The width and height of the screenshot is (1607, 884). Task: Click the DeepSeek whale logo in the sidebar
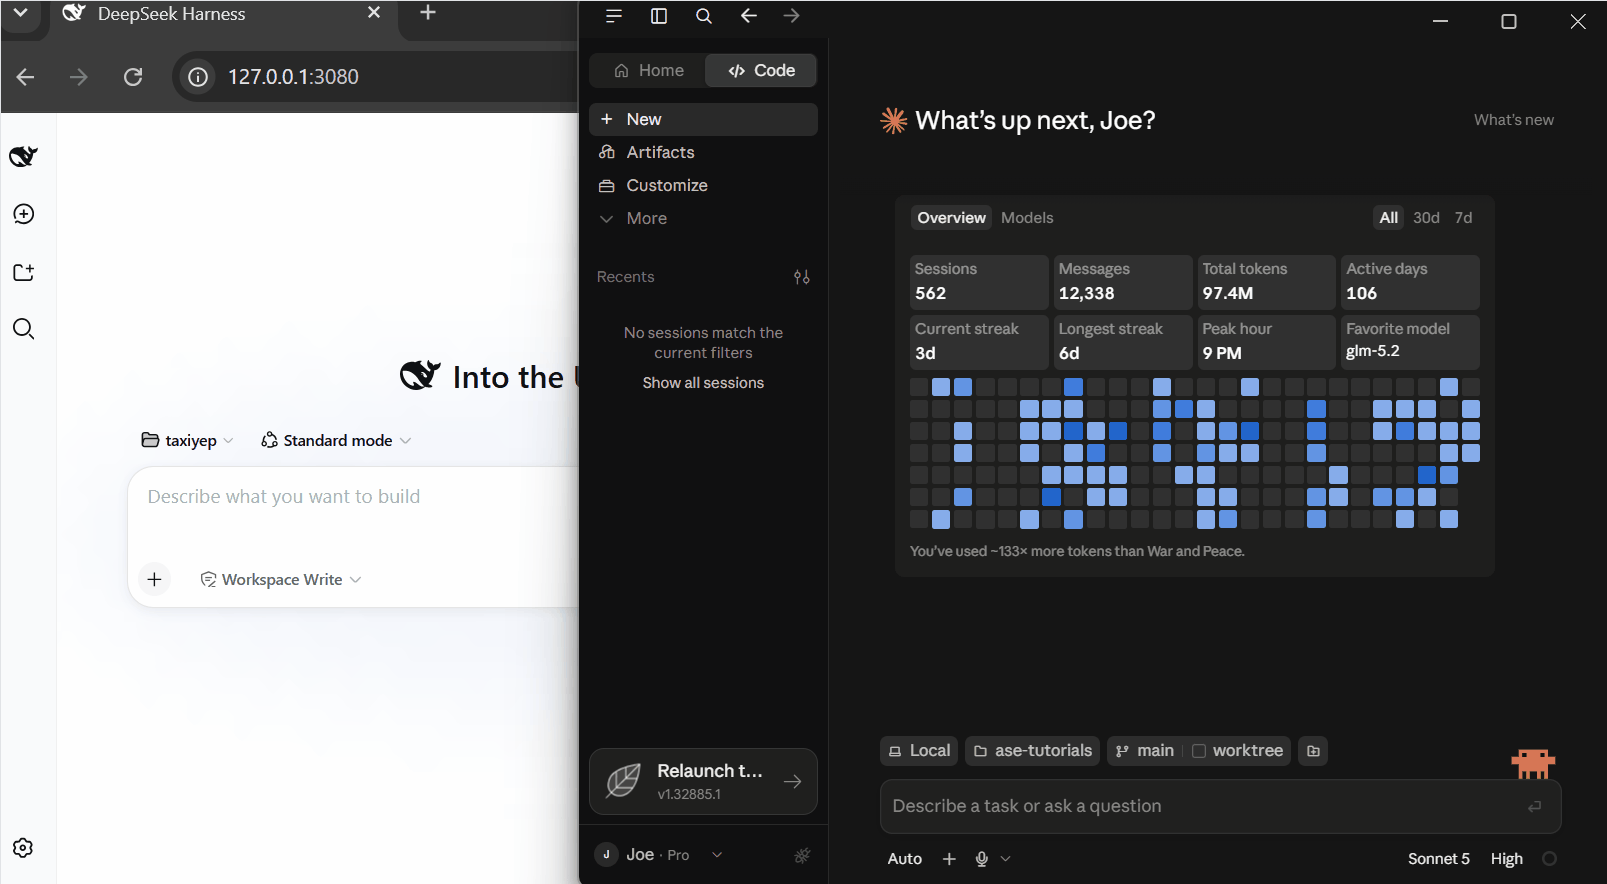click(x=23, y=156)
